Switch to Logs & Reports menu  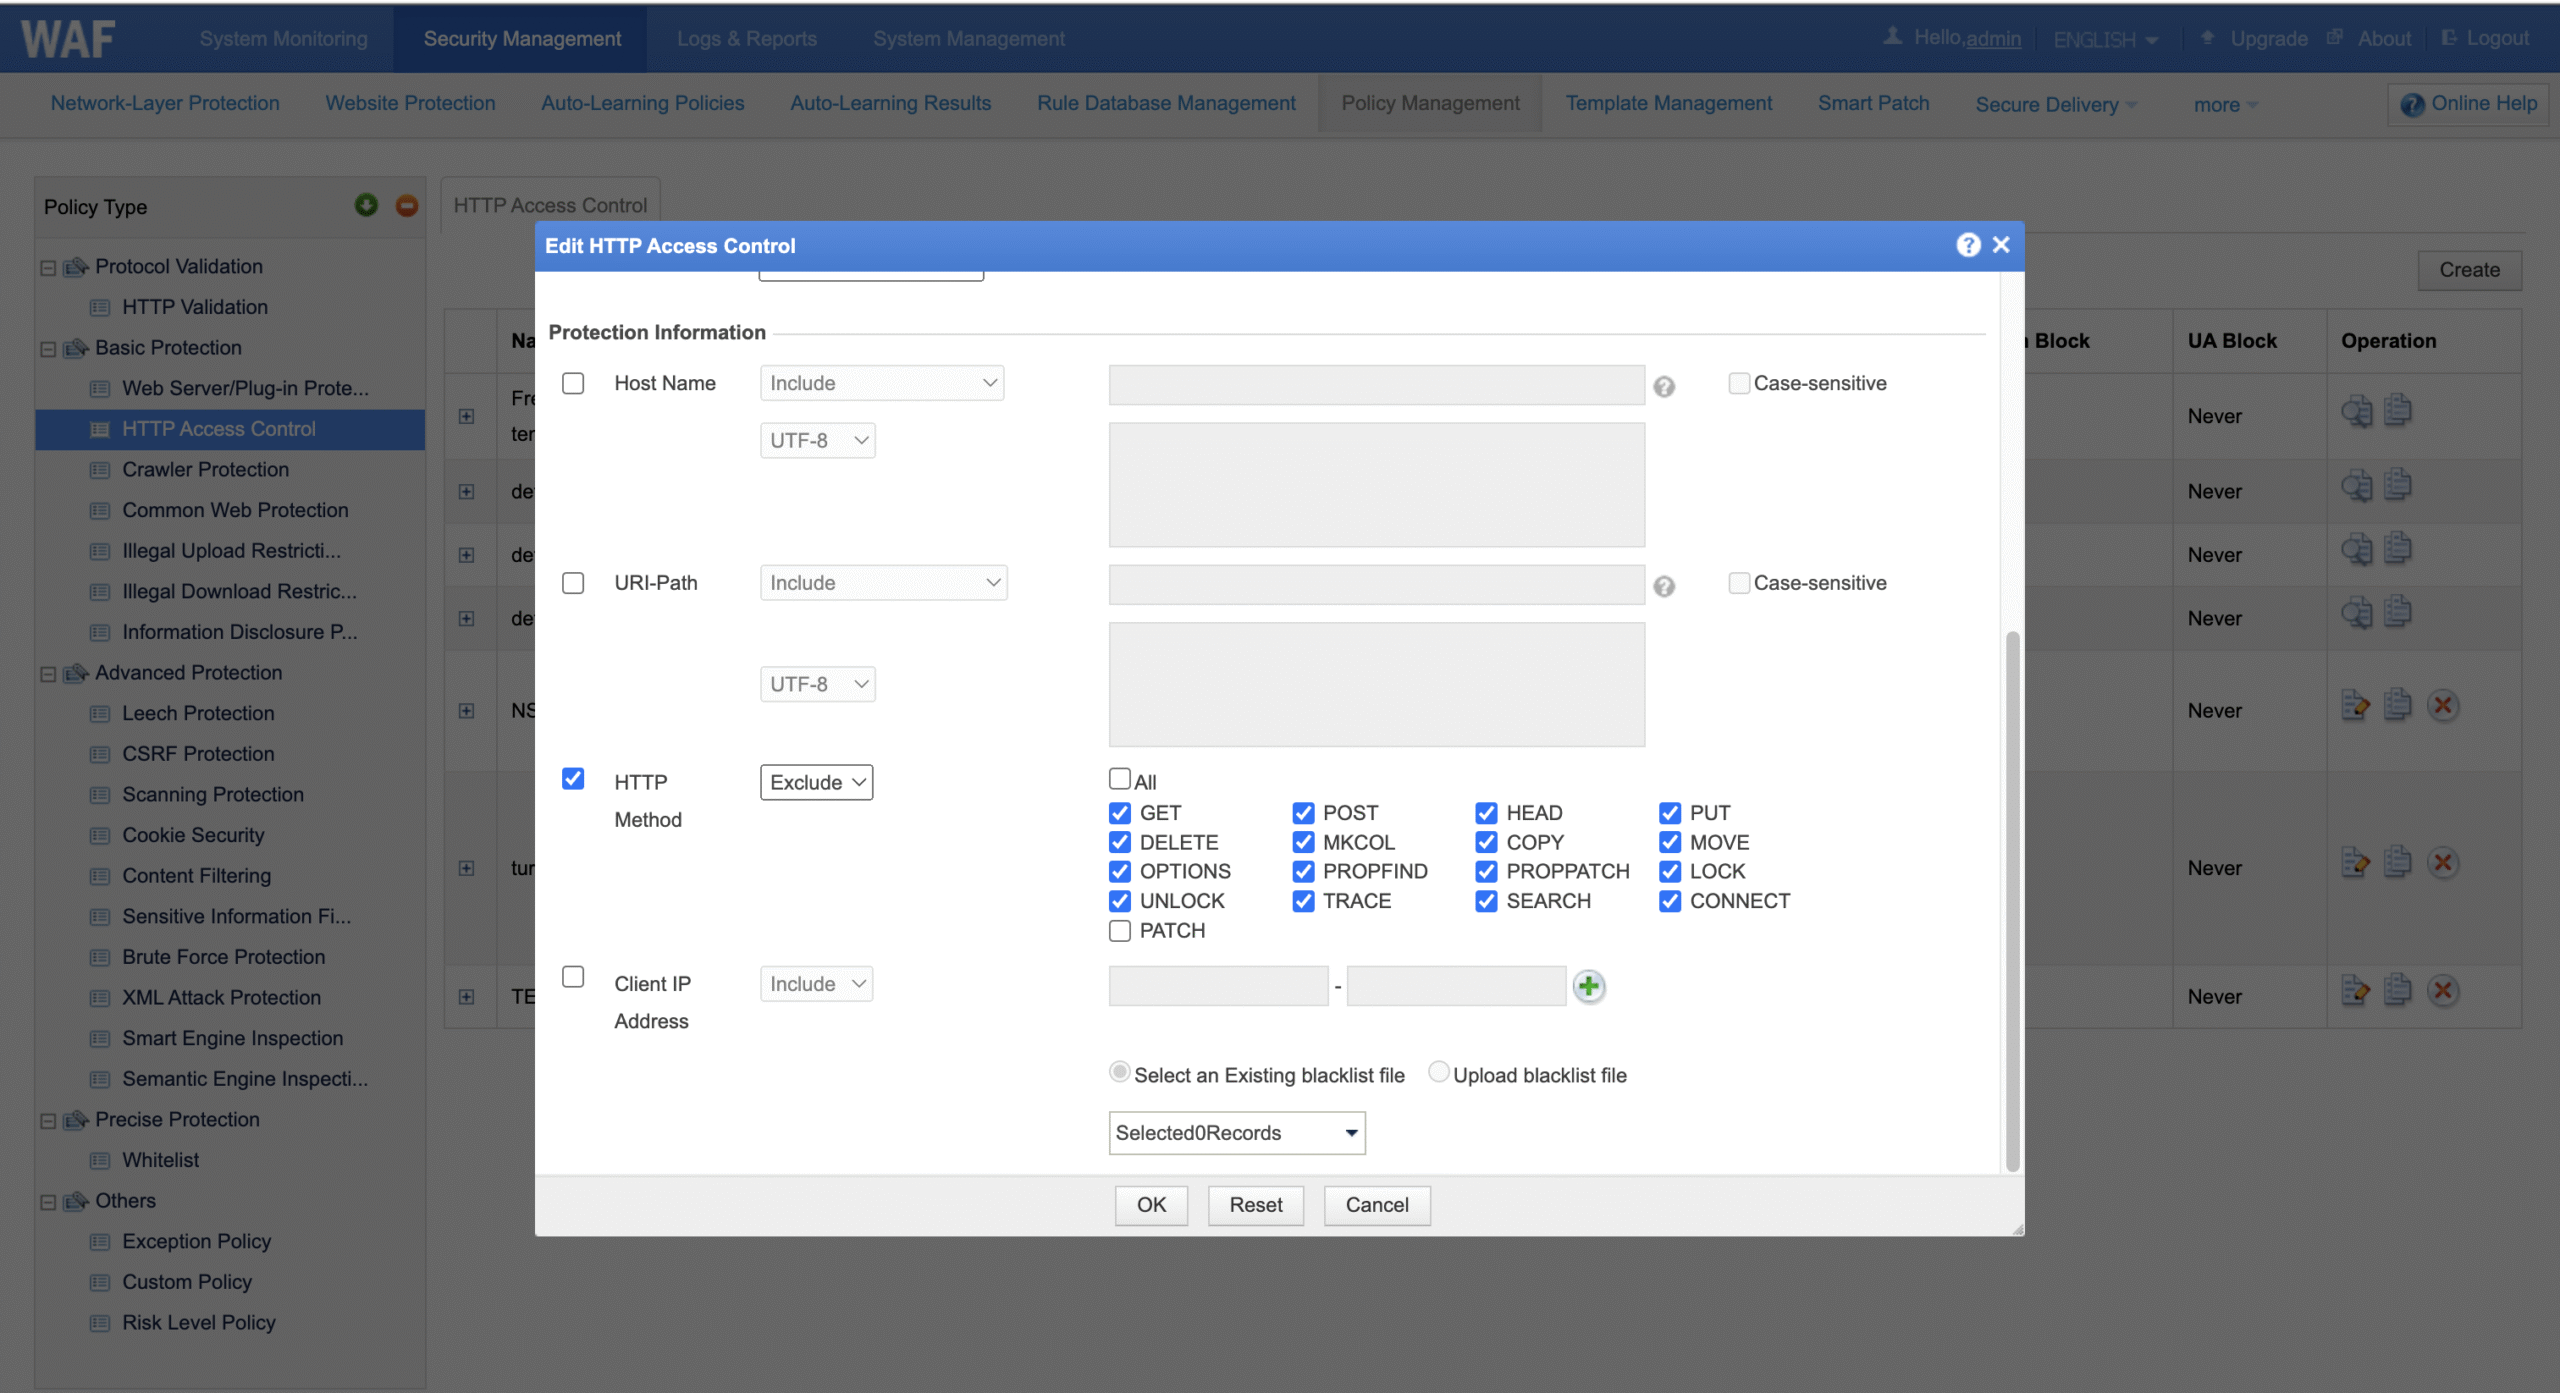pyautogui.click(x=746, y=39)
